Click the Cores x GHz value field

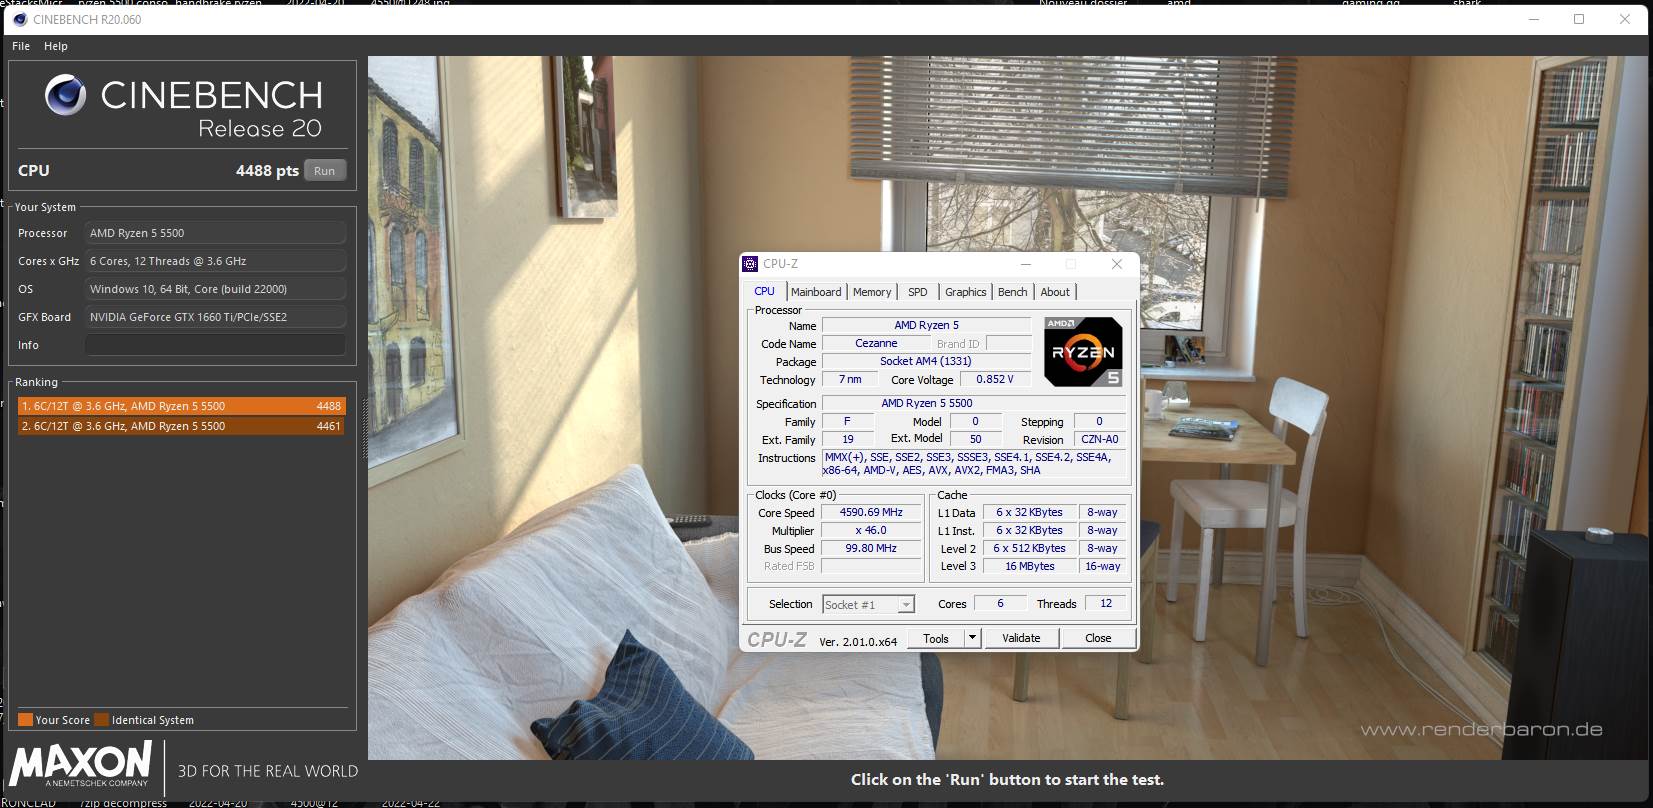(x=215, y=261)
